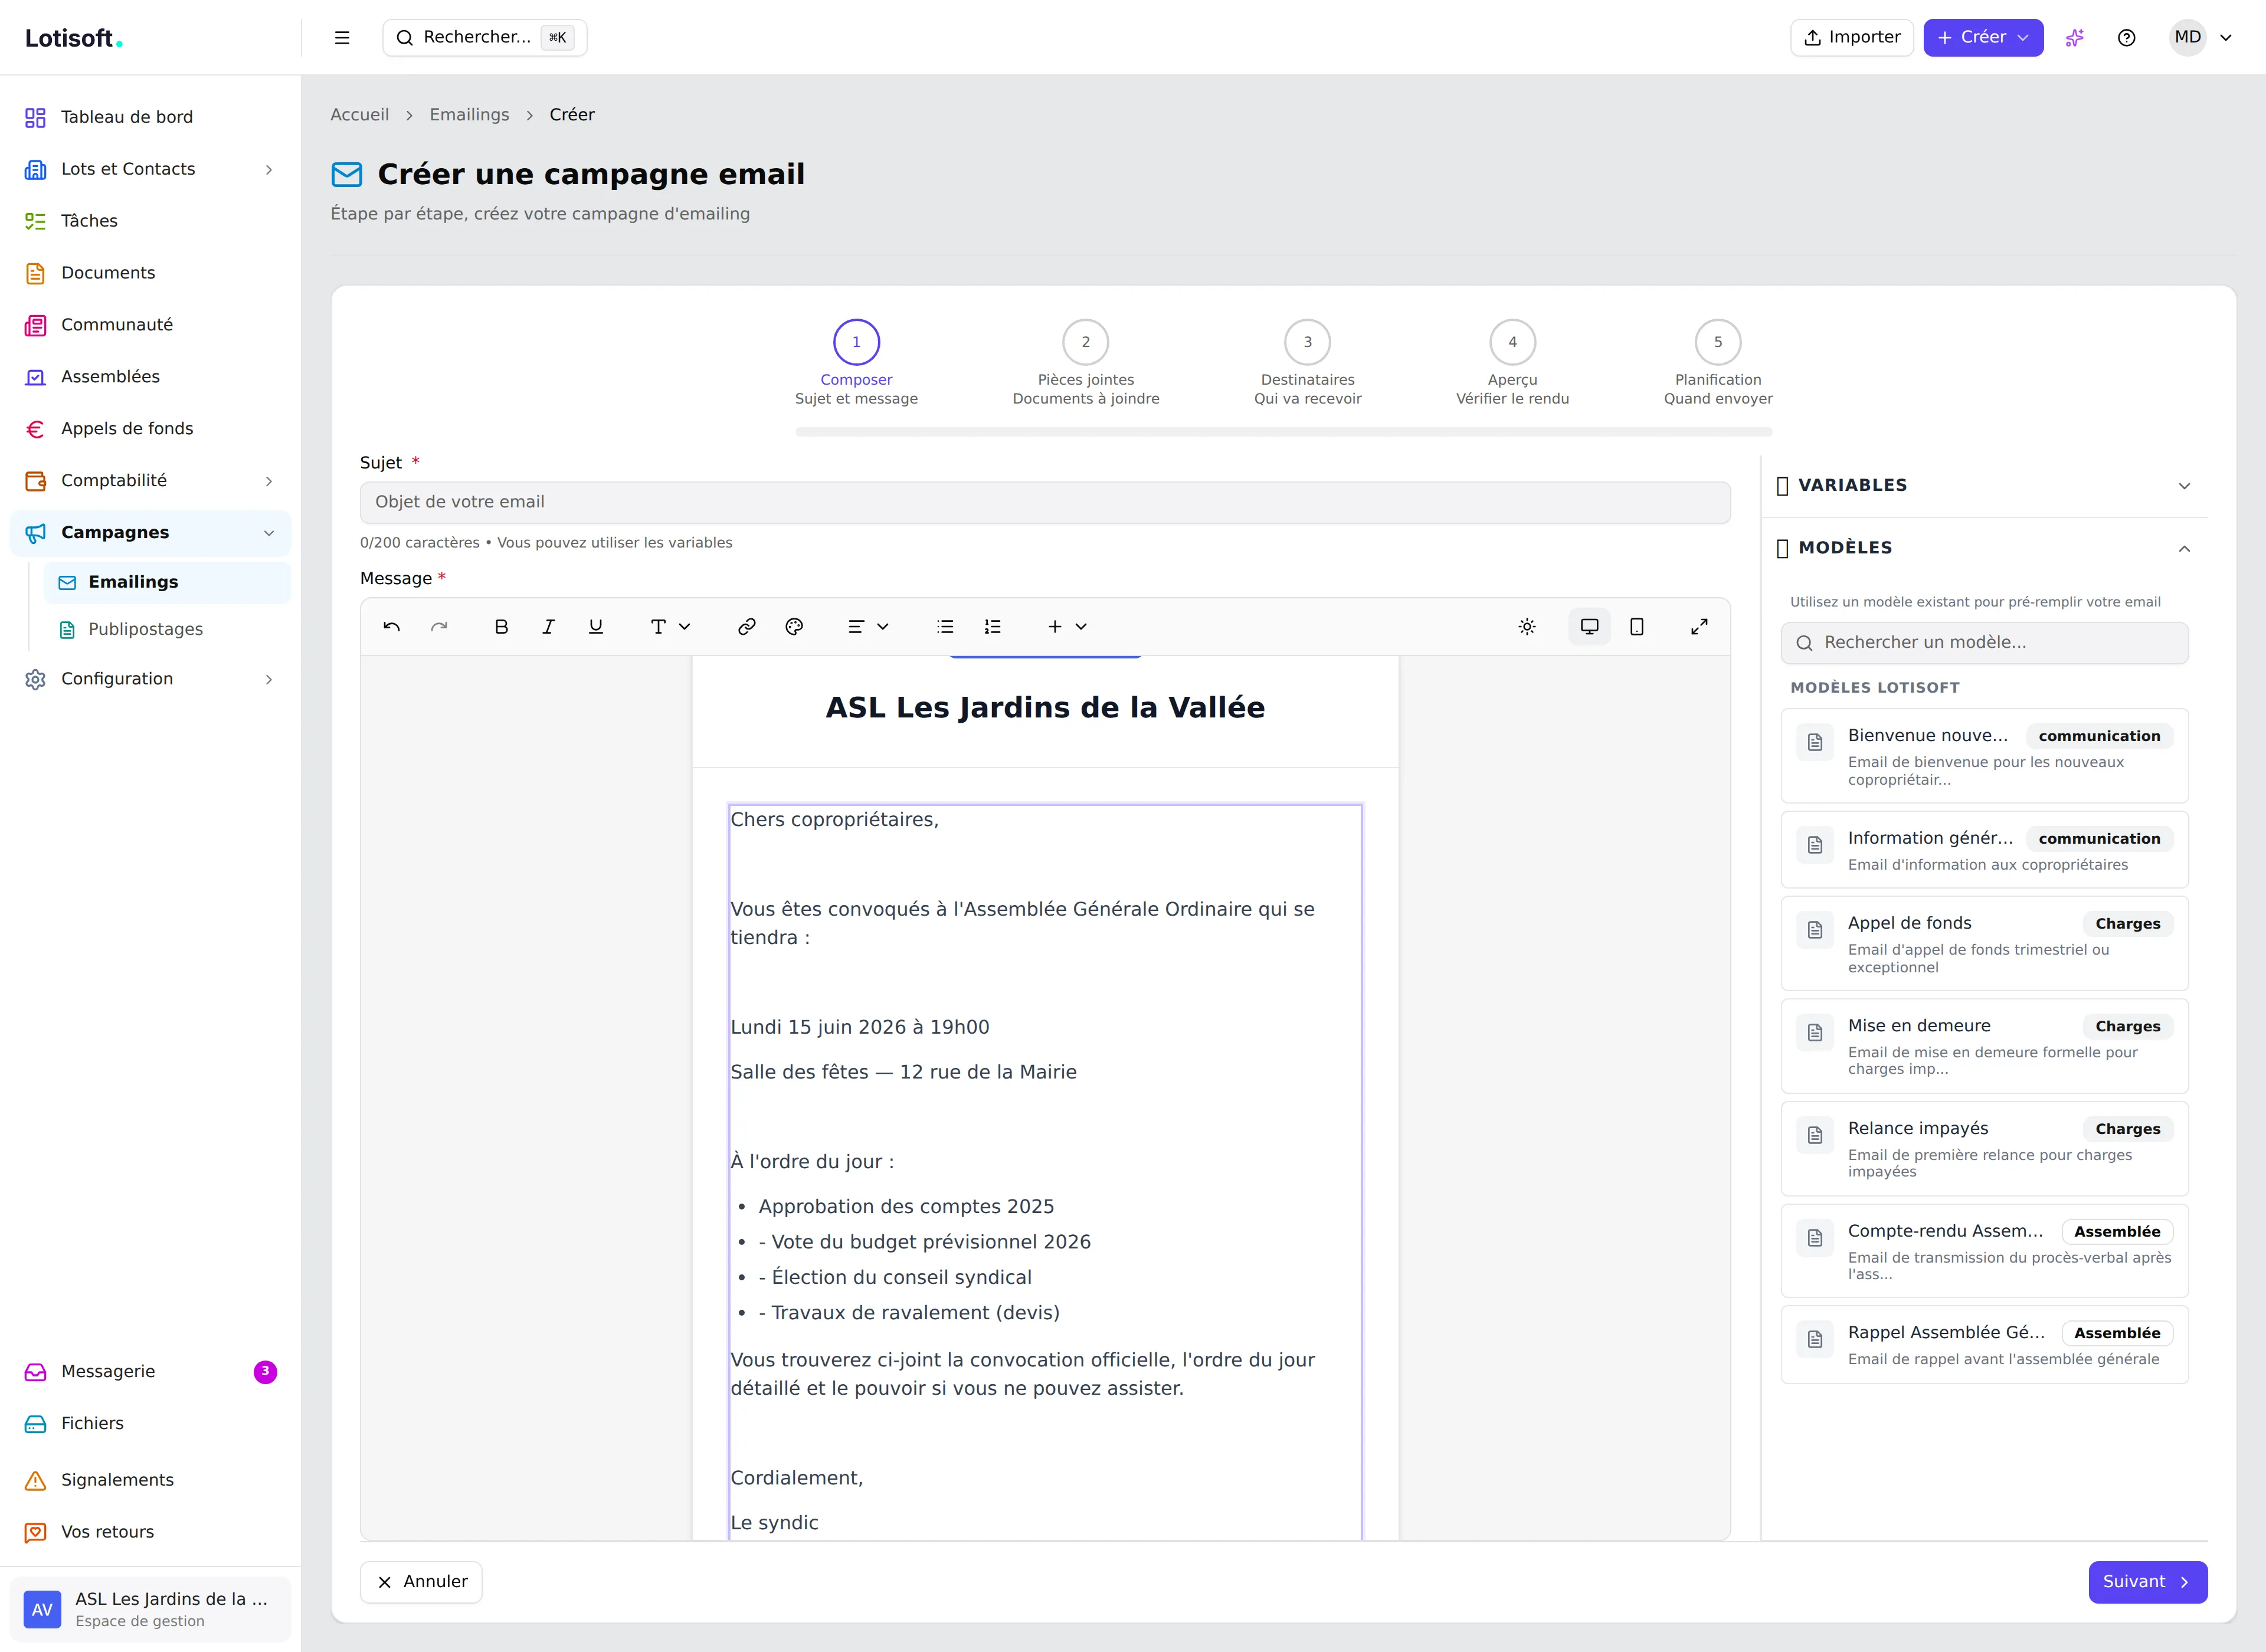The width and height of the screenshot is (2266, 1652).
Task: Open the help question mark icon
Action: tap(2127, 38)
